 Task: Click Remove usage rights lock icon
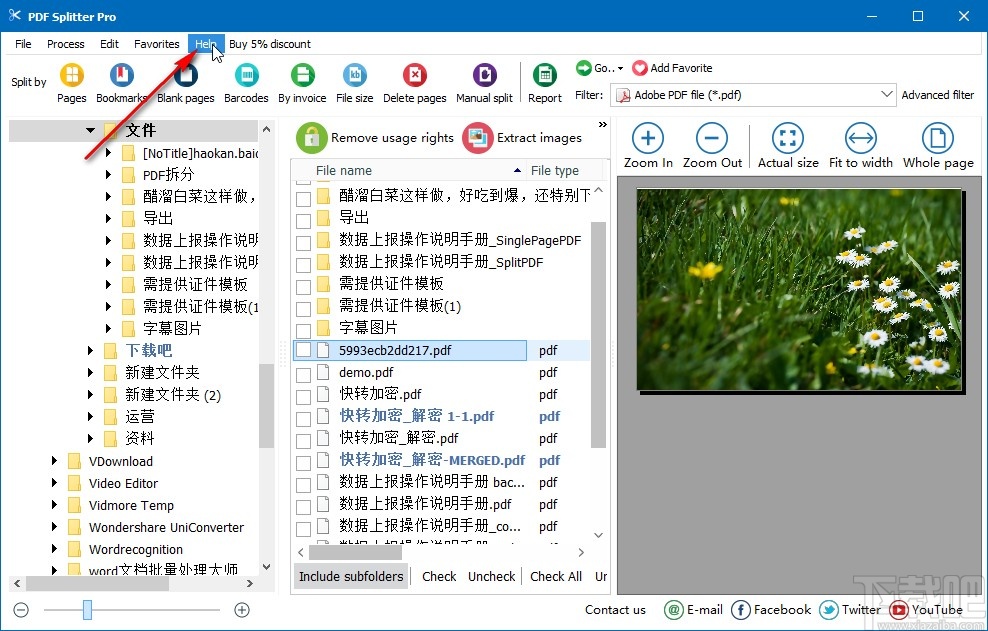click(312, 138)
